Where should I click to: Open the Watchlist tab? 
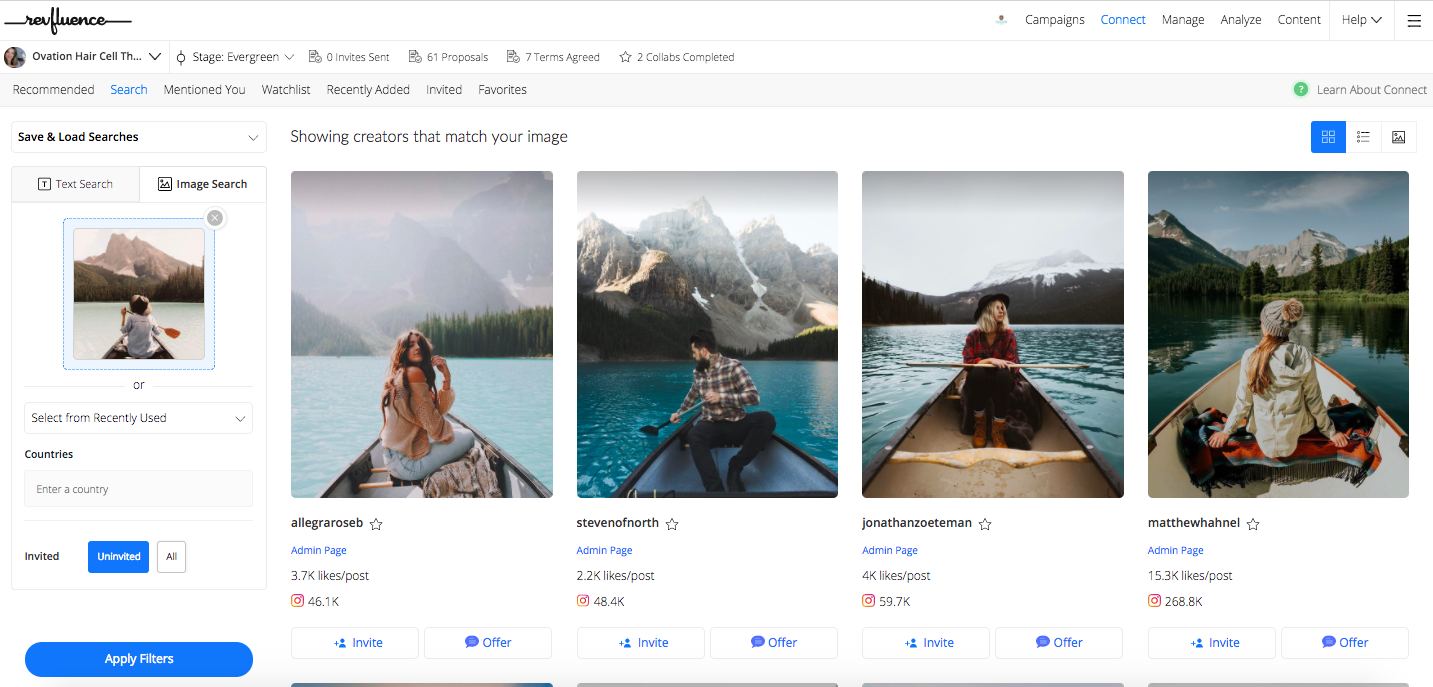click(x=285, y=89)
